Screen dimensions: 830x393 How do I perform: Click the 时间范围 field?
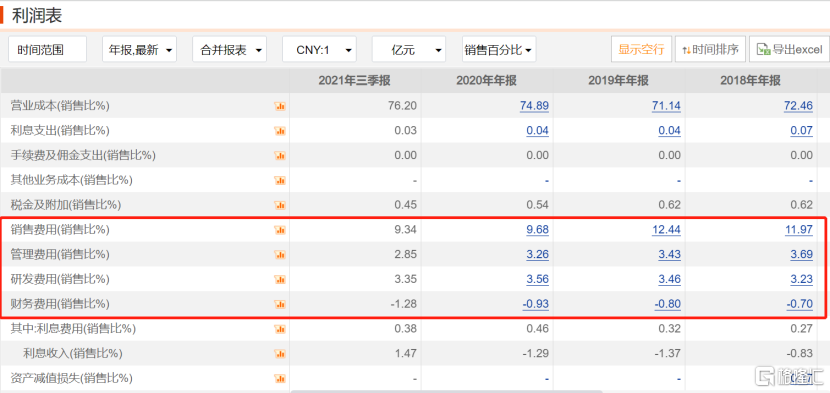pos(47,50)
